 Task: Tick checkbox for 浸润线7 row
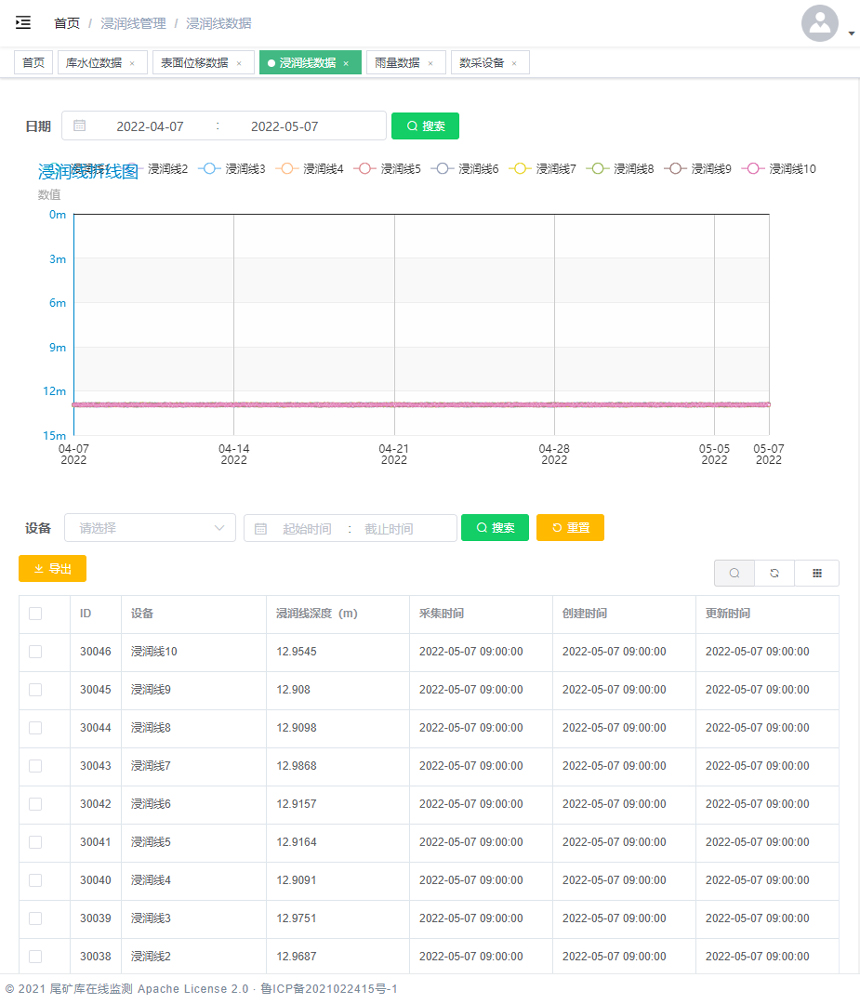(x=36, y=766)
